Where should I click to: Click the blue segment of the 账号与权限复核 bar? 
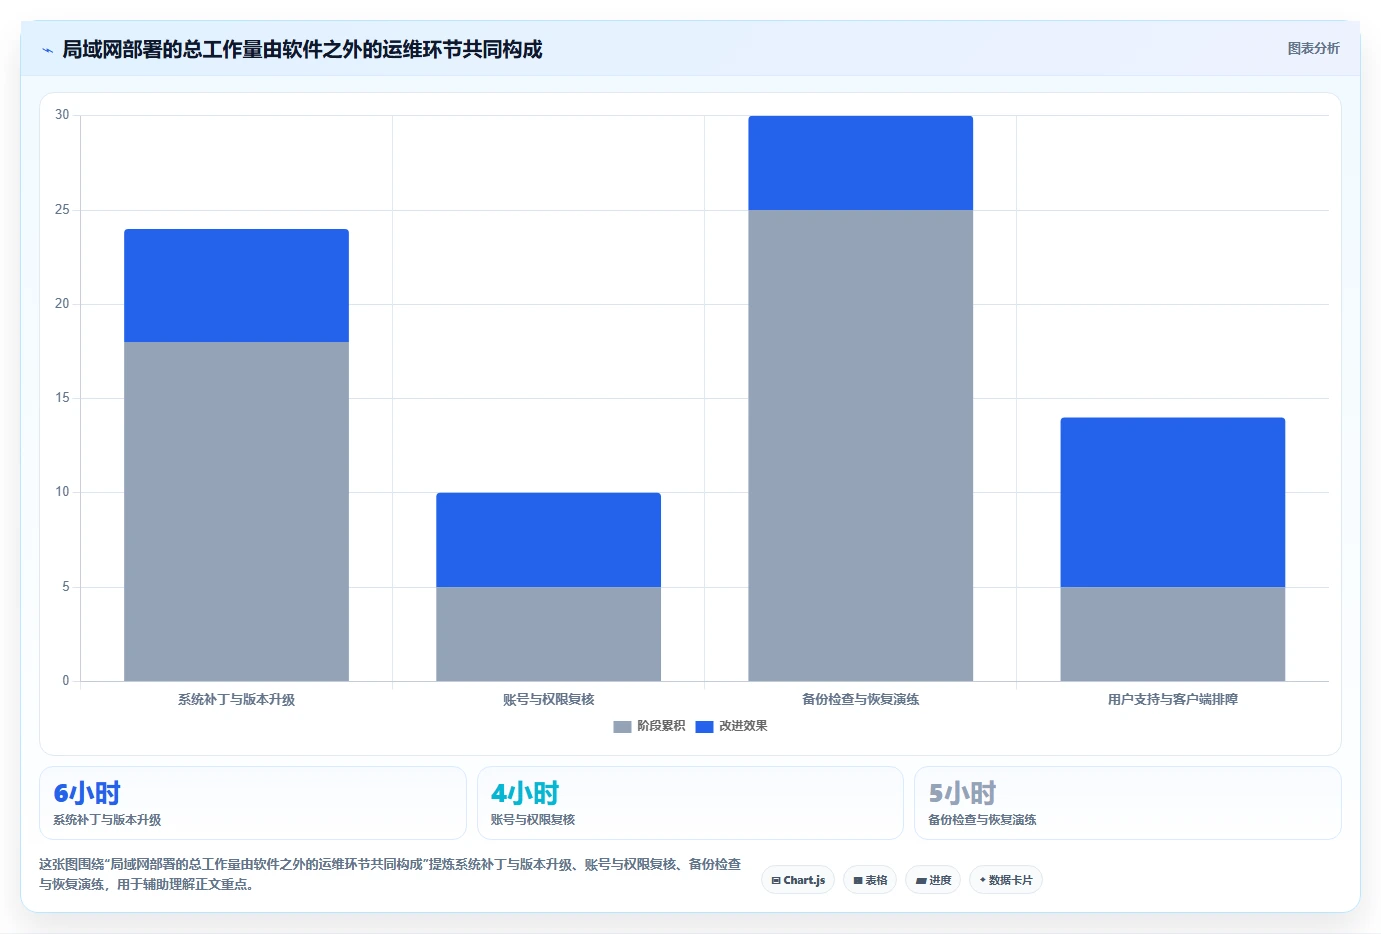tap(548, 540)
